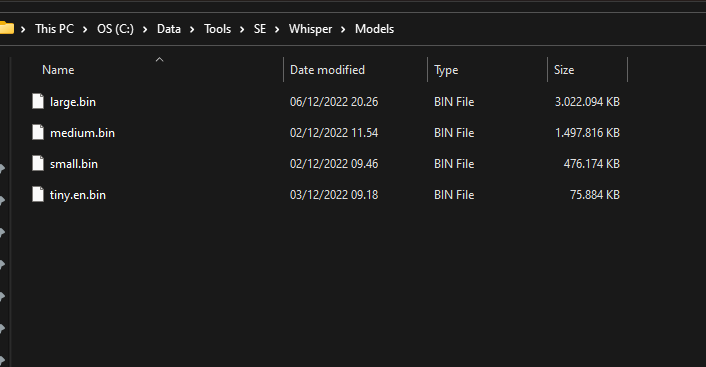Click the size 476.174 KB
Viewport: 706px width, 367px height.
(x=592, y=164)
